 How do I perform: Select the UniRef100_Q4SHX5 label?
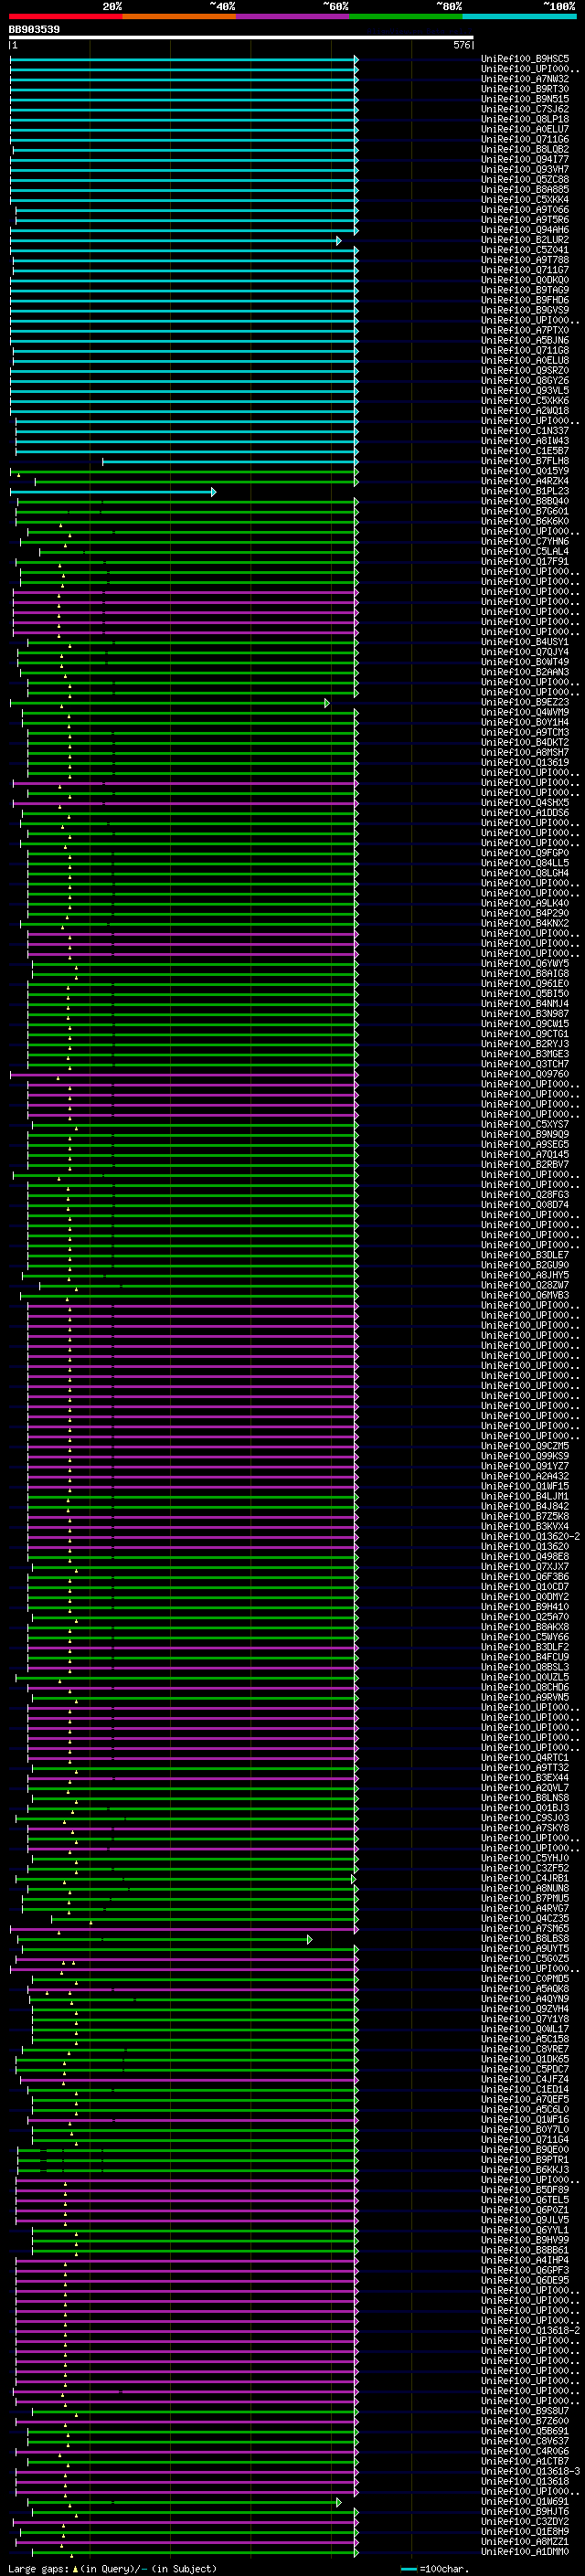pyautogui.click(x=525, y=802)
